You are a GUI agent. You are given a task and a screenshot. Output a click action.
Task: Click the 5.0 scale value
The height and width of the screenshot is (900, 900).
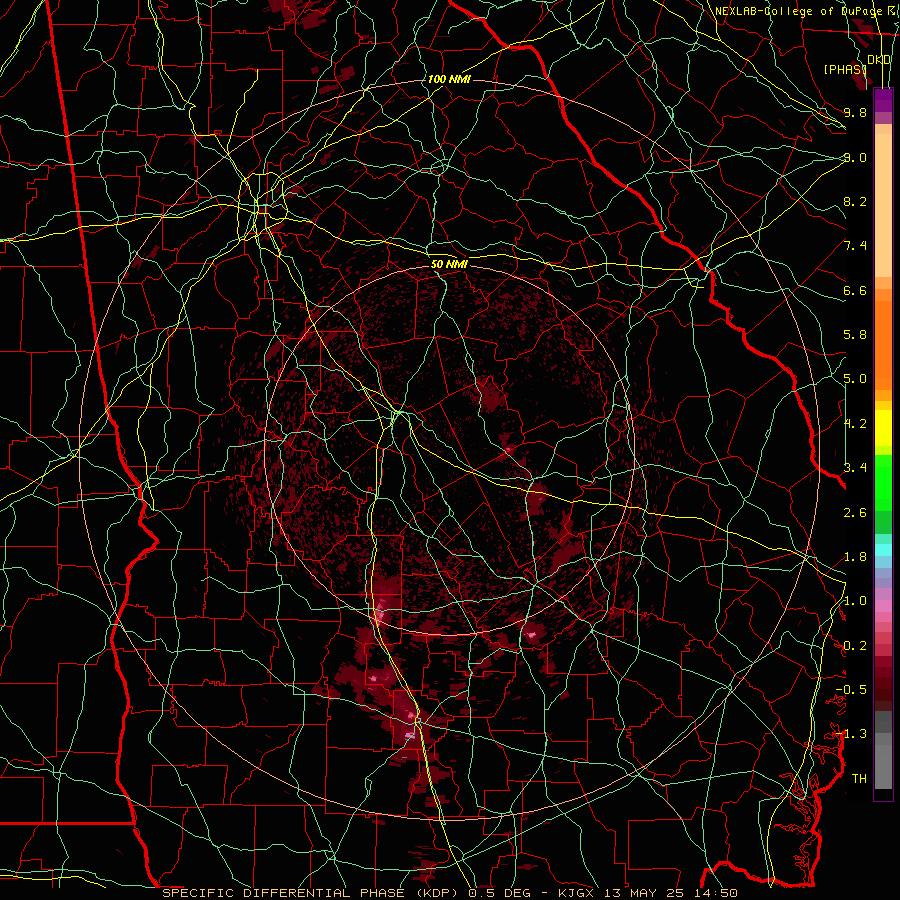coord(855,379)
